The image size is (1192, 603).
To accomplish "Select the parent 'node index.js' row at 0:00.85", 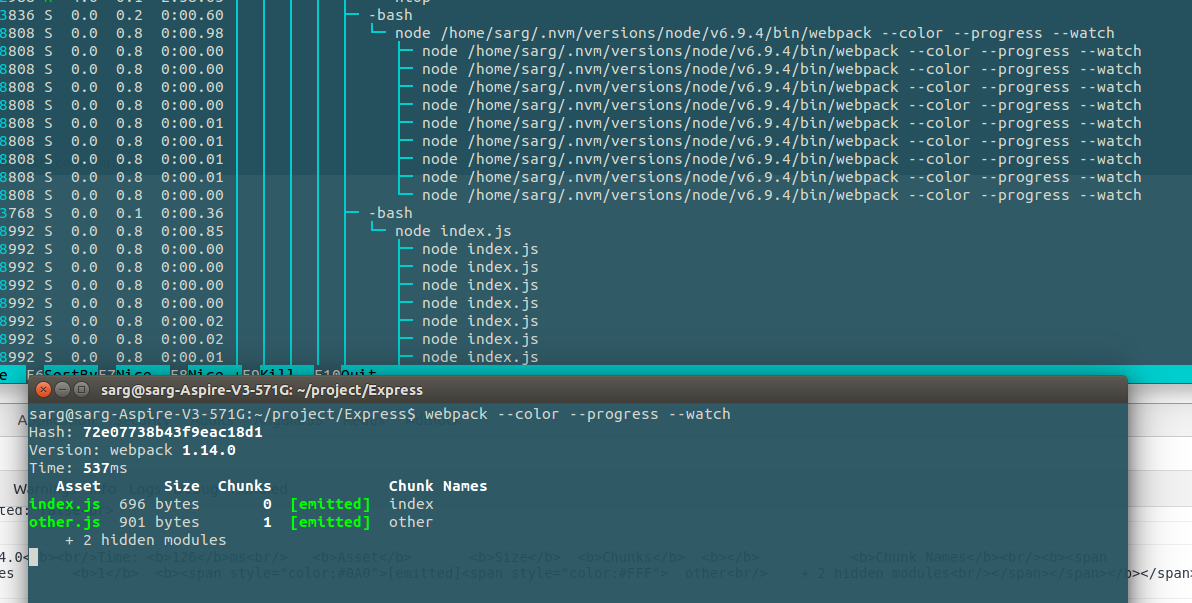I will tap(596, 231).
